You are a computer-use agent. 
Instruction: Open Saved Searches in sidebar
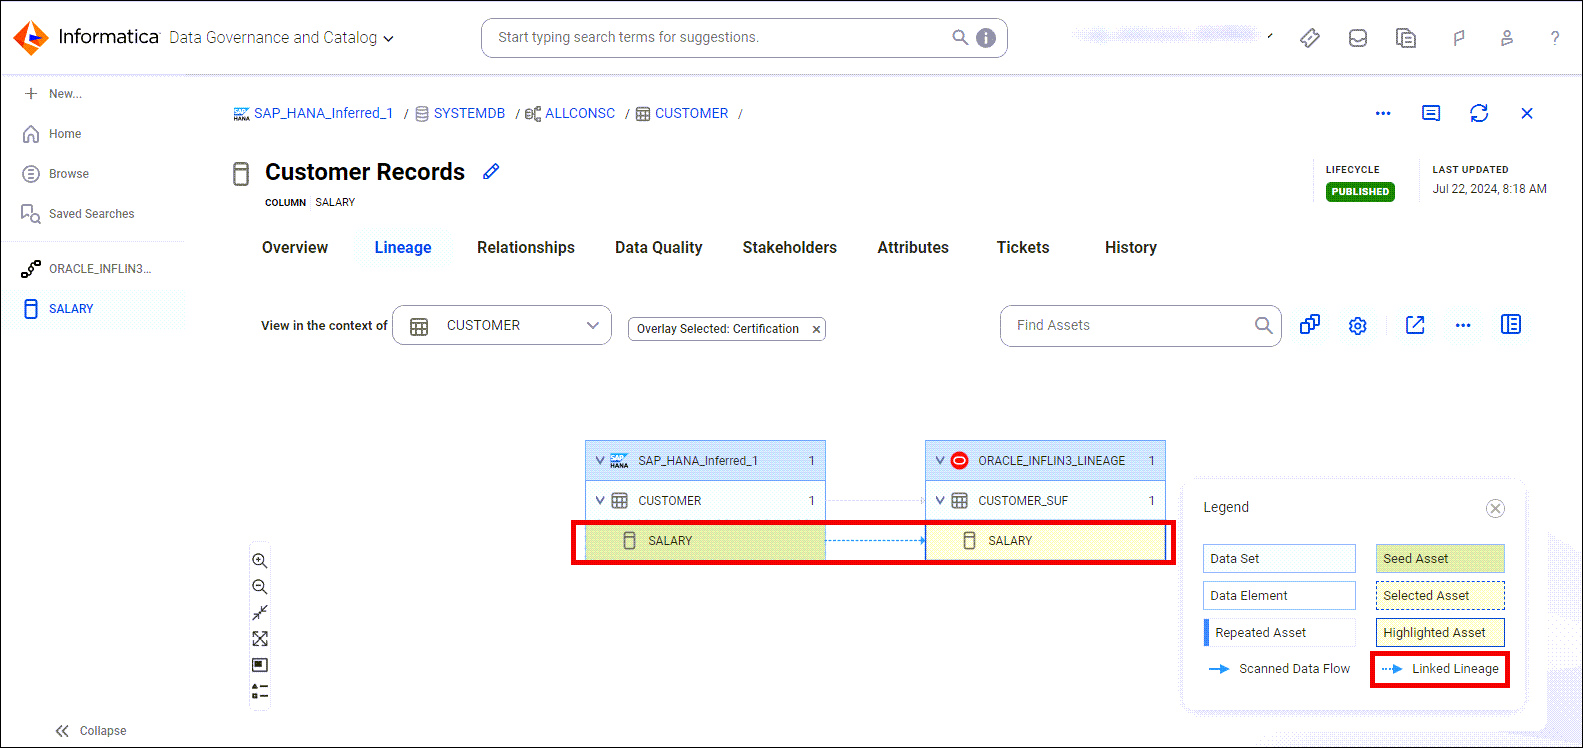coord(79,214)
